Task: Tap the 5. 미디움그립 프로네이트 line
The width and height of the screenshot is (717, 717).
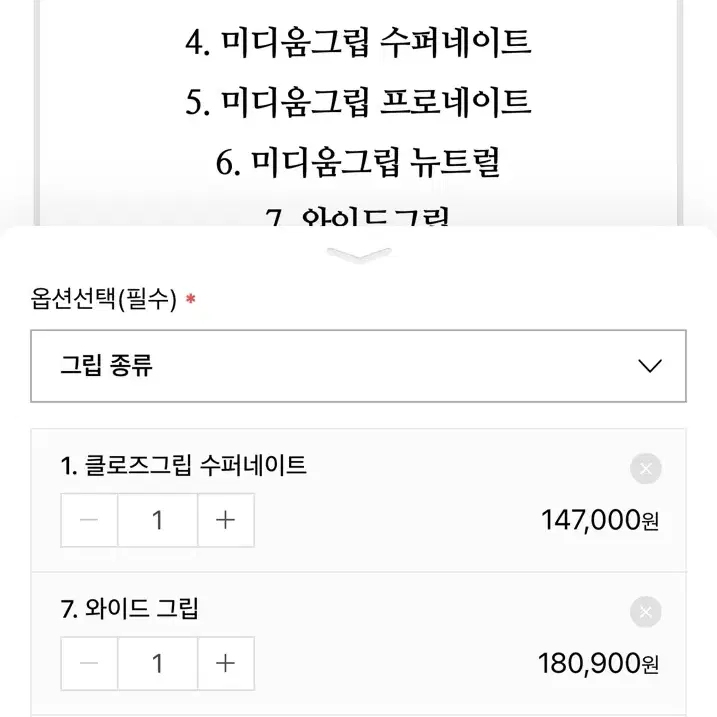Action: point(358,102)
